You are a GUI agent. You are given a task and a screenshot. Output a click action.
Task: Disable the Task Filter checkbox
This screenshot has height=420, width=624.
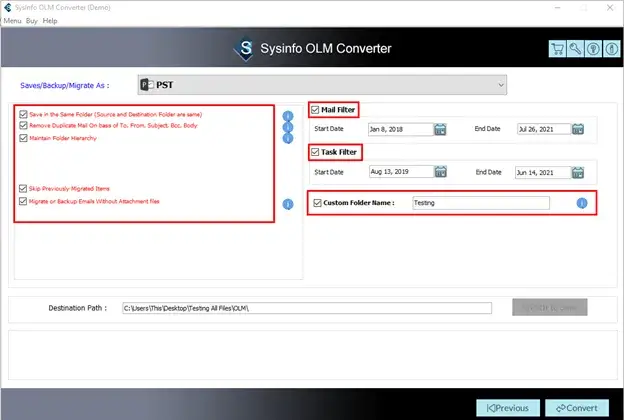click(315, 152)
